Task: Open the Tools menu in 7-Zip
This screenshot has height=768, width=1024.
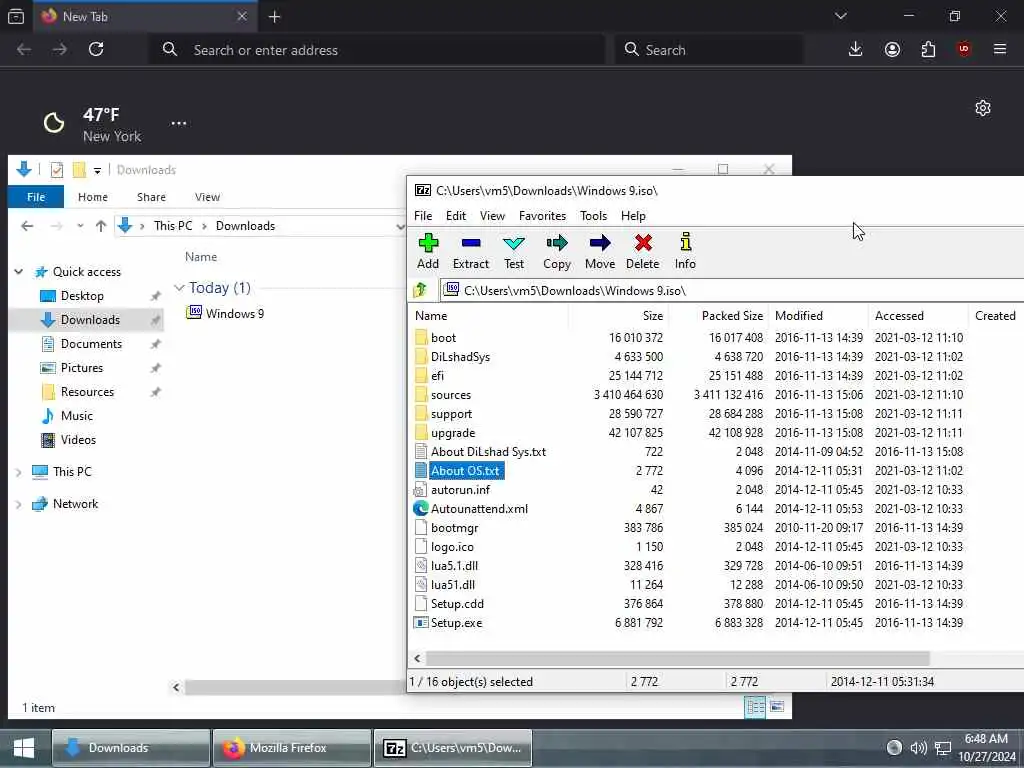Action: click(x=593, y=216)
